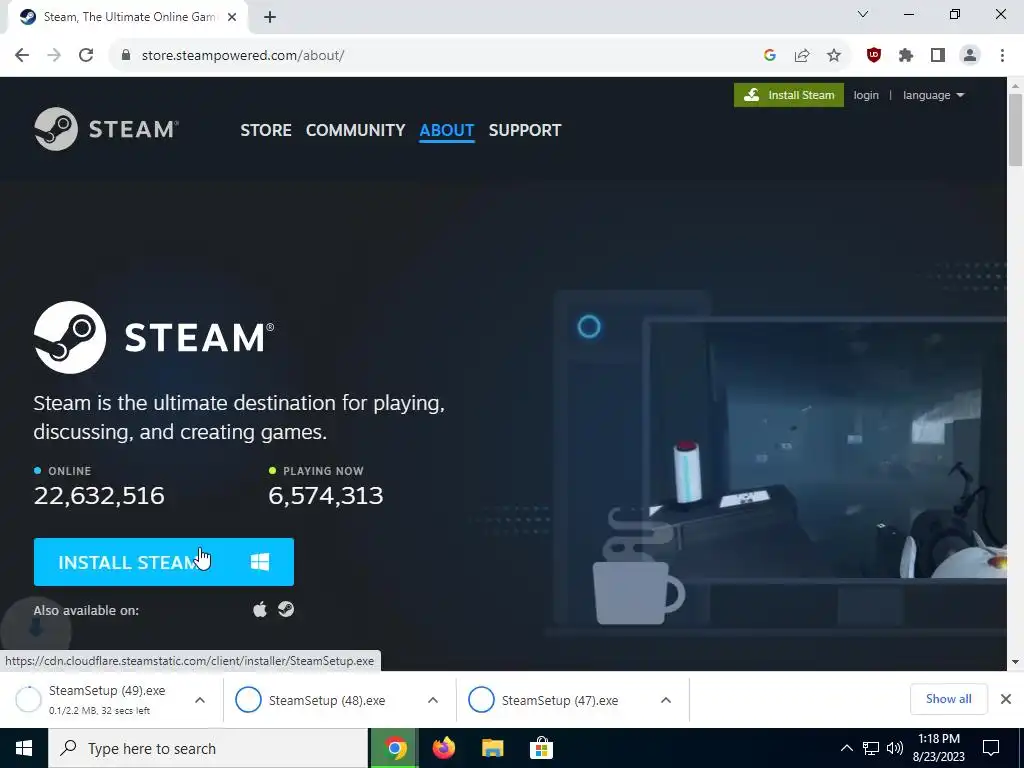Open Chrome from the taskbar
Screen dimensions: 1024x768
point(395,748)
